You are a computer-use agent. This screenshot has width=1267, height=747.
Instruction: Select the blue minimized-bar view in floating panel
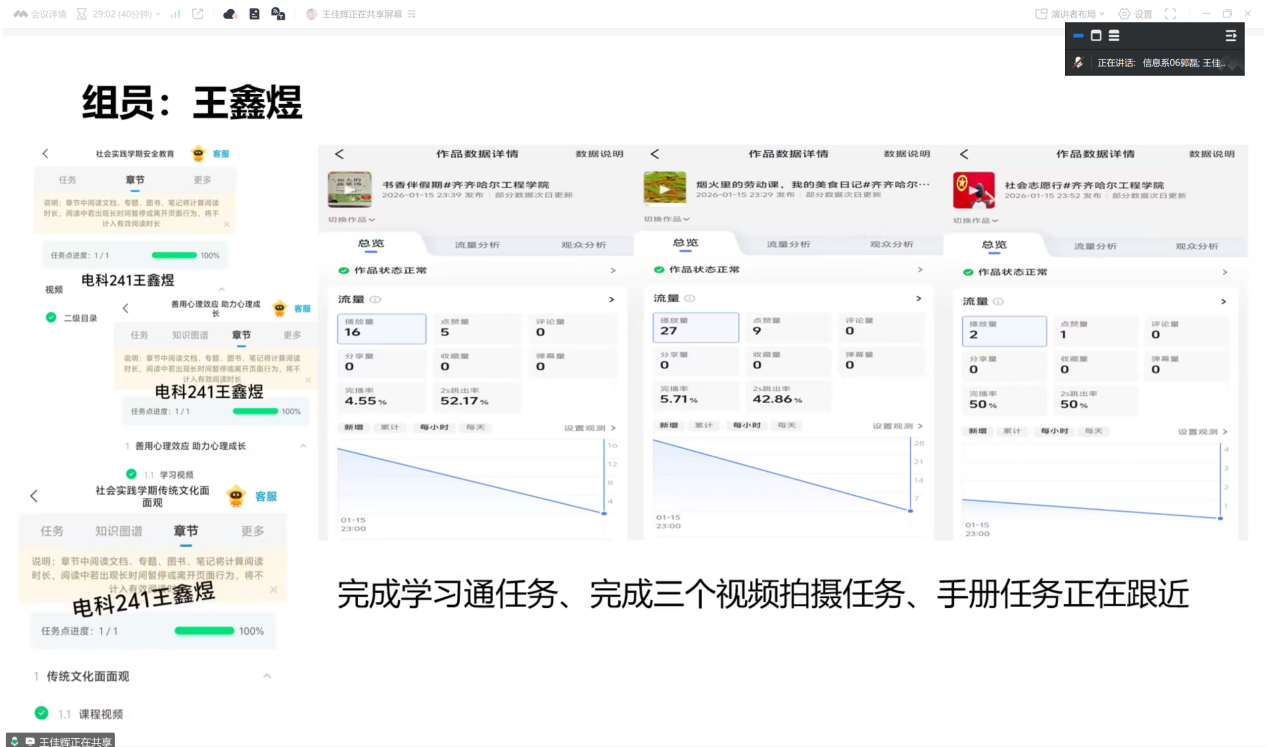coord(1078,36)
